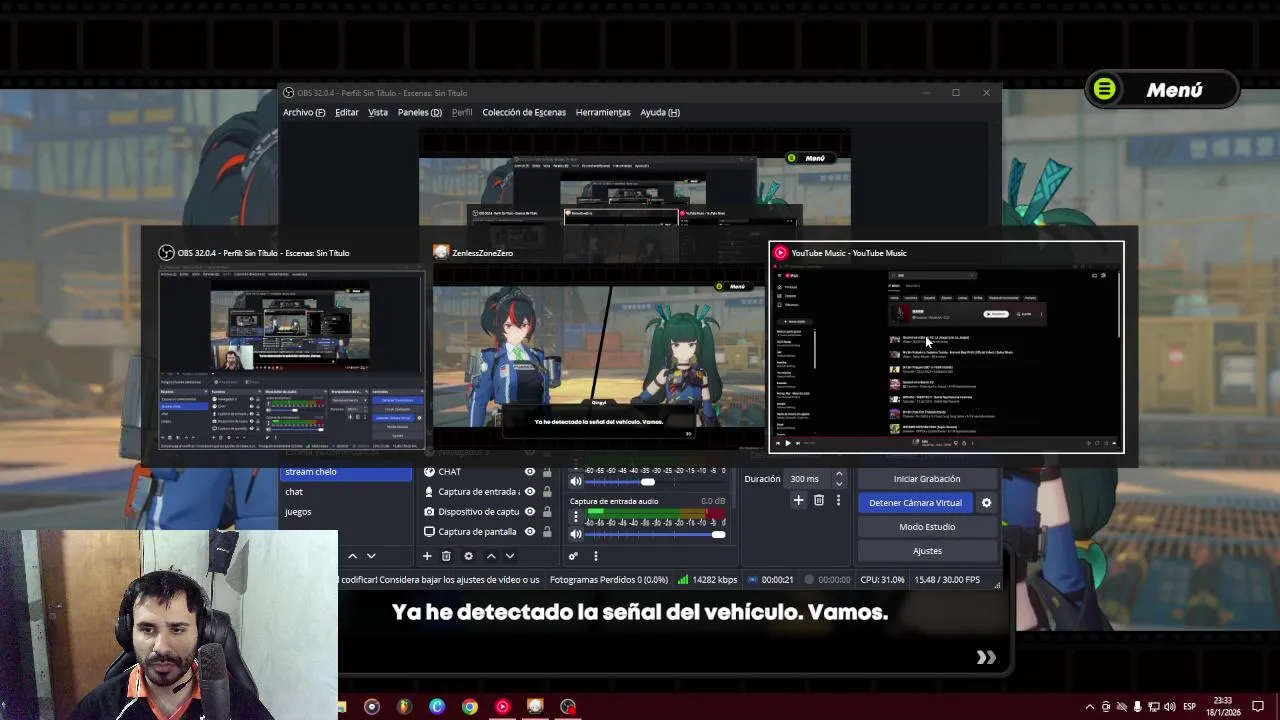Move selected source down in list

point(509,556)
